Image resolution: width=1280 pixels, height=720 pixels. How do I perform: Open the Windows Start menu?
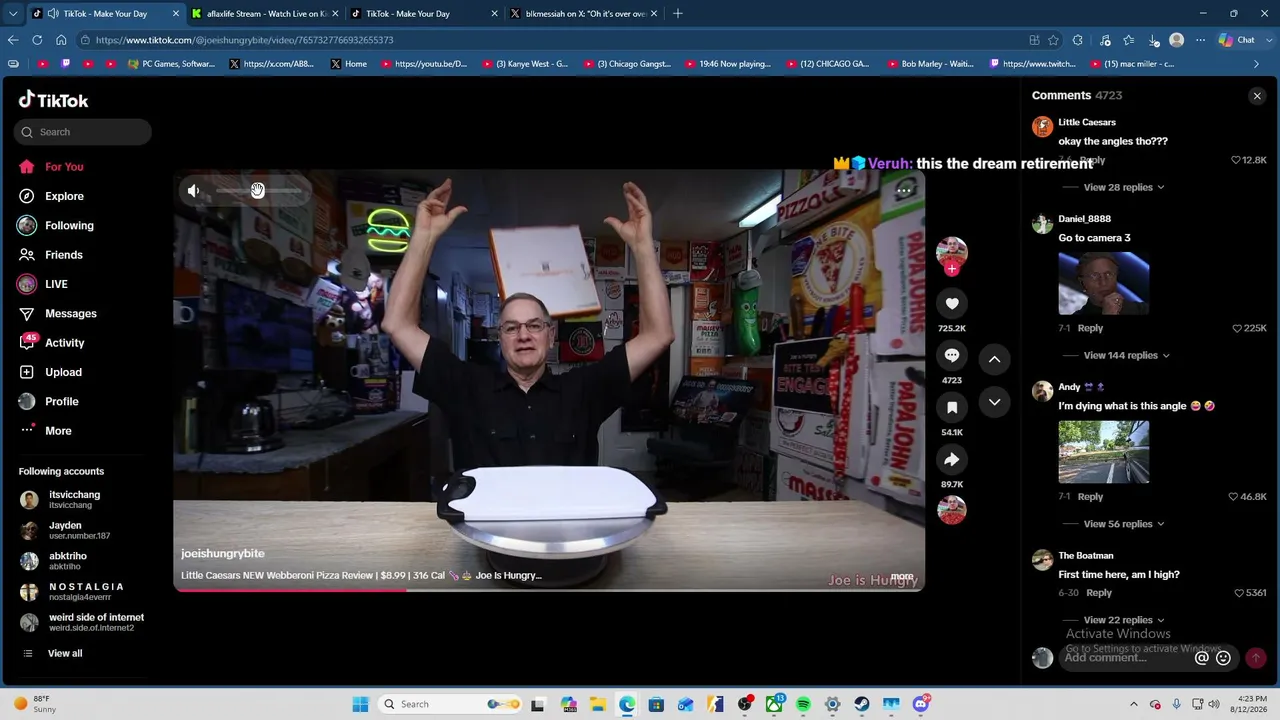tap(361, 704)
